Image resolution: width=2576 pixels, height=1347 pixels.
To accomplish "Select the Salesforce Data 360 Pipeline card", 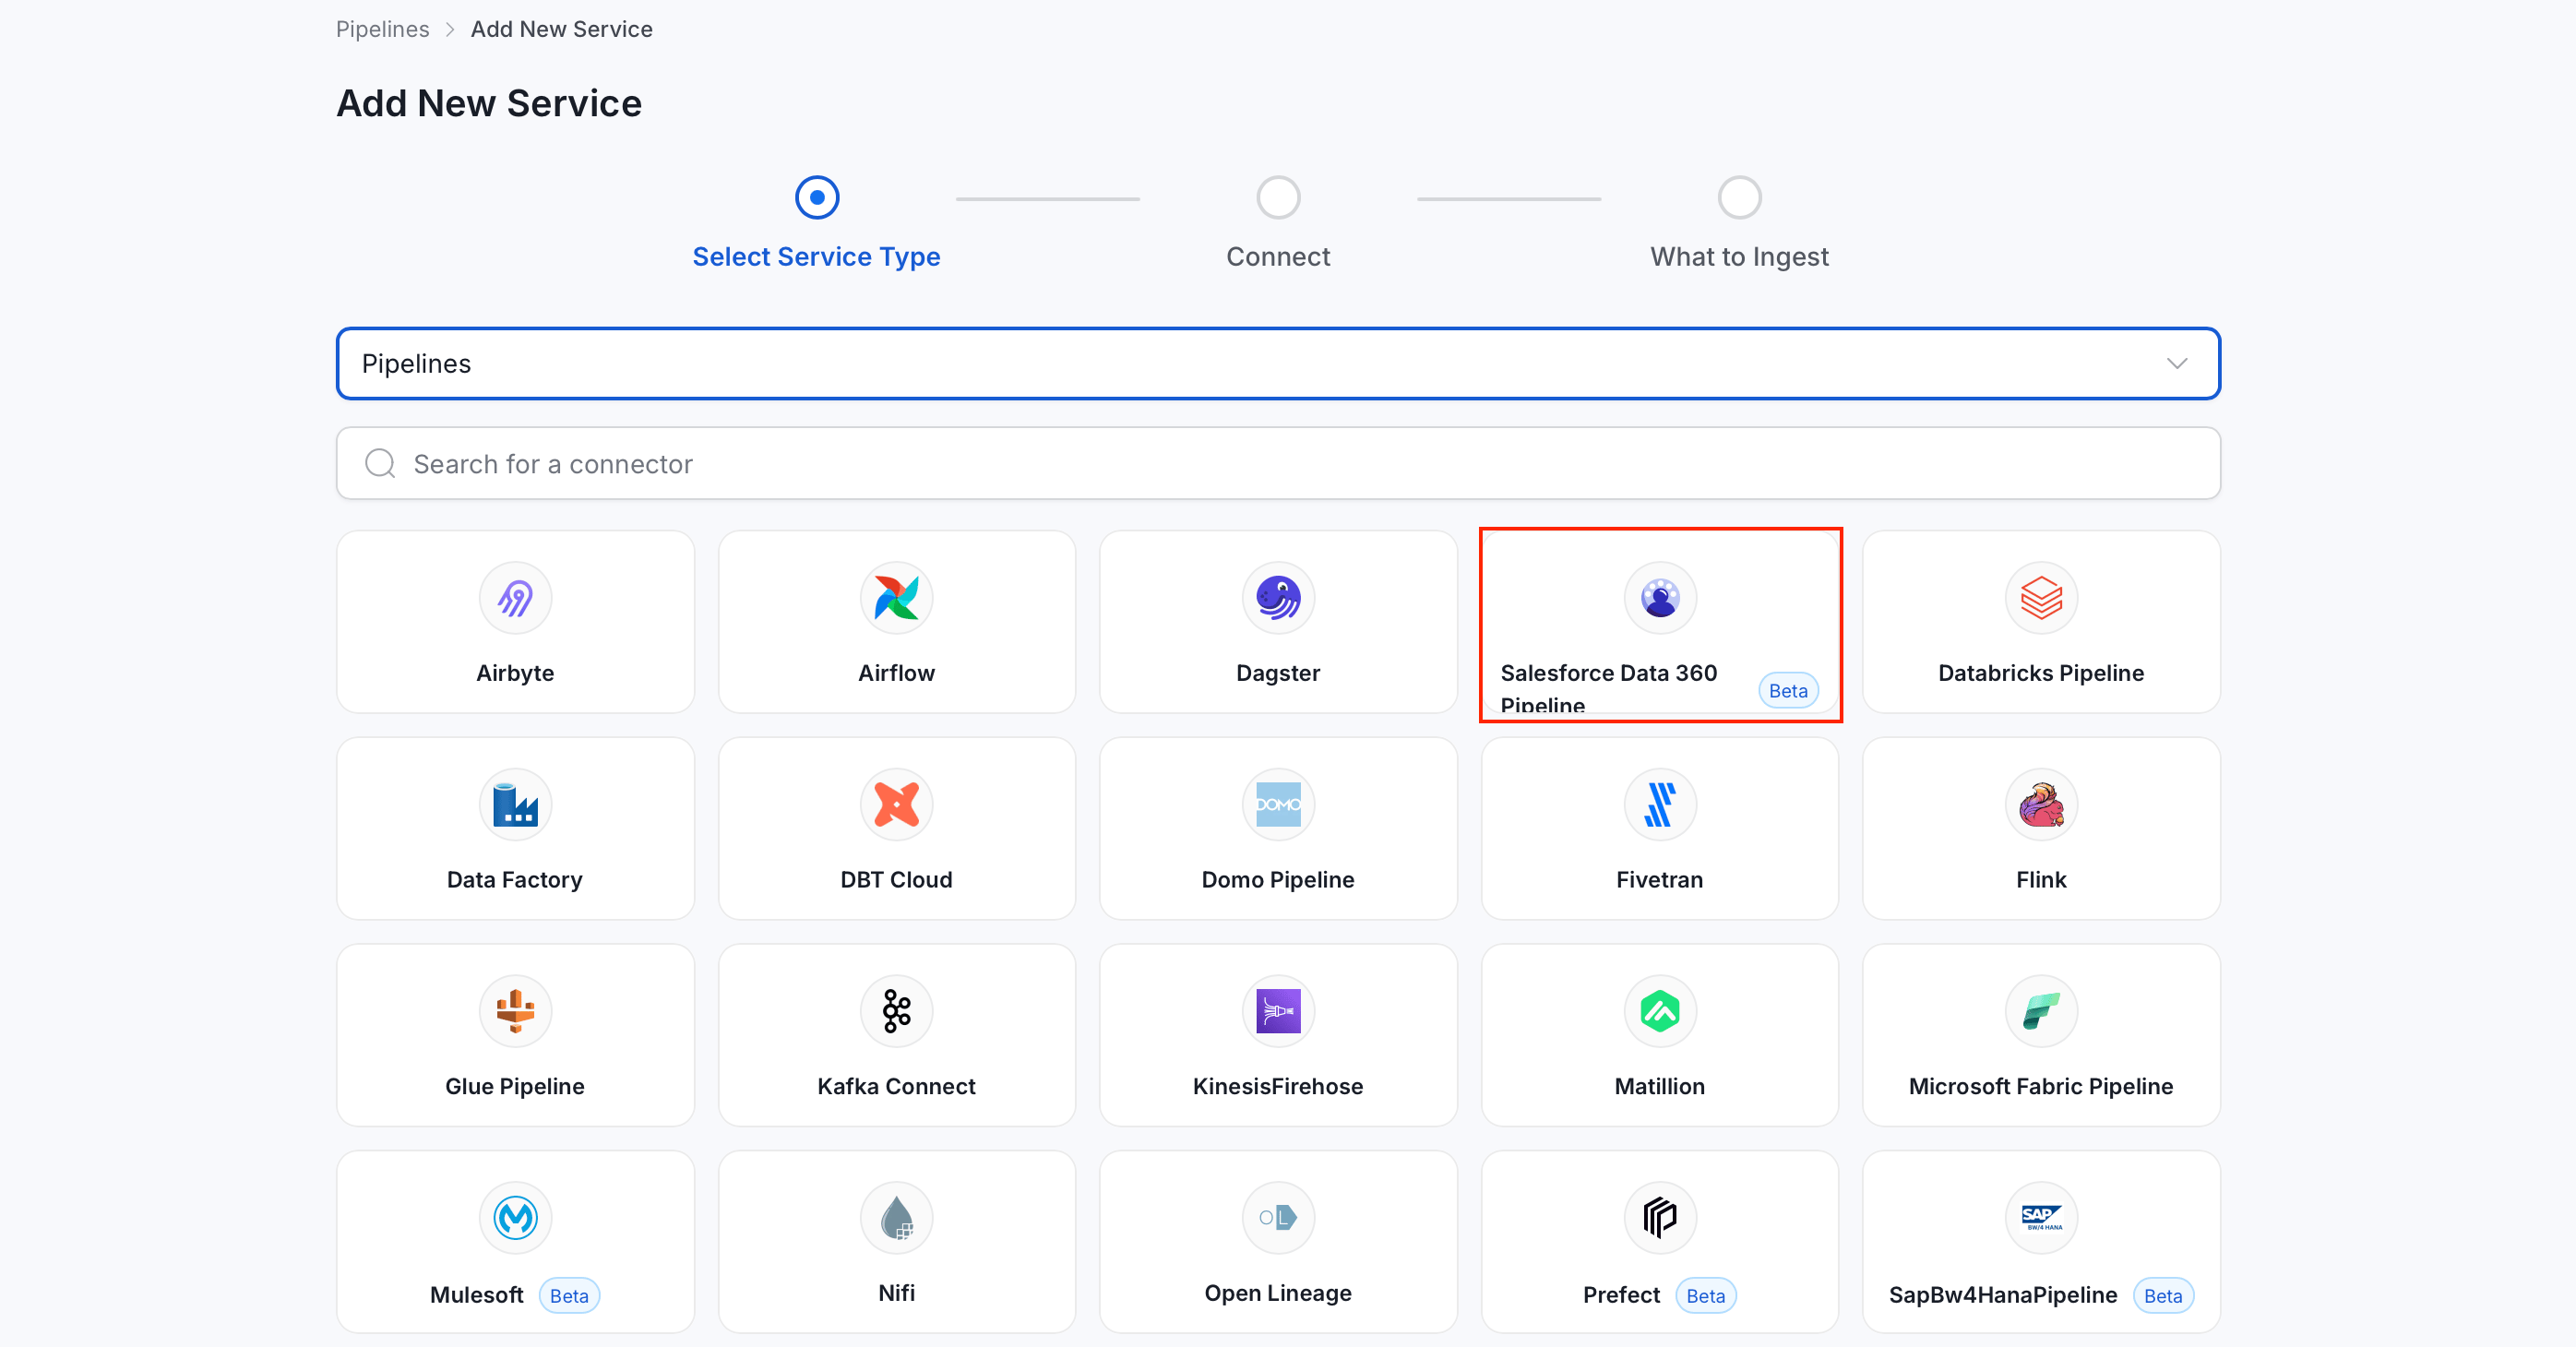I will (1660, 623).
